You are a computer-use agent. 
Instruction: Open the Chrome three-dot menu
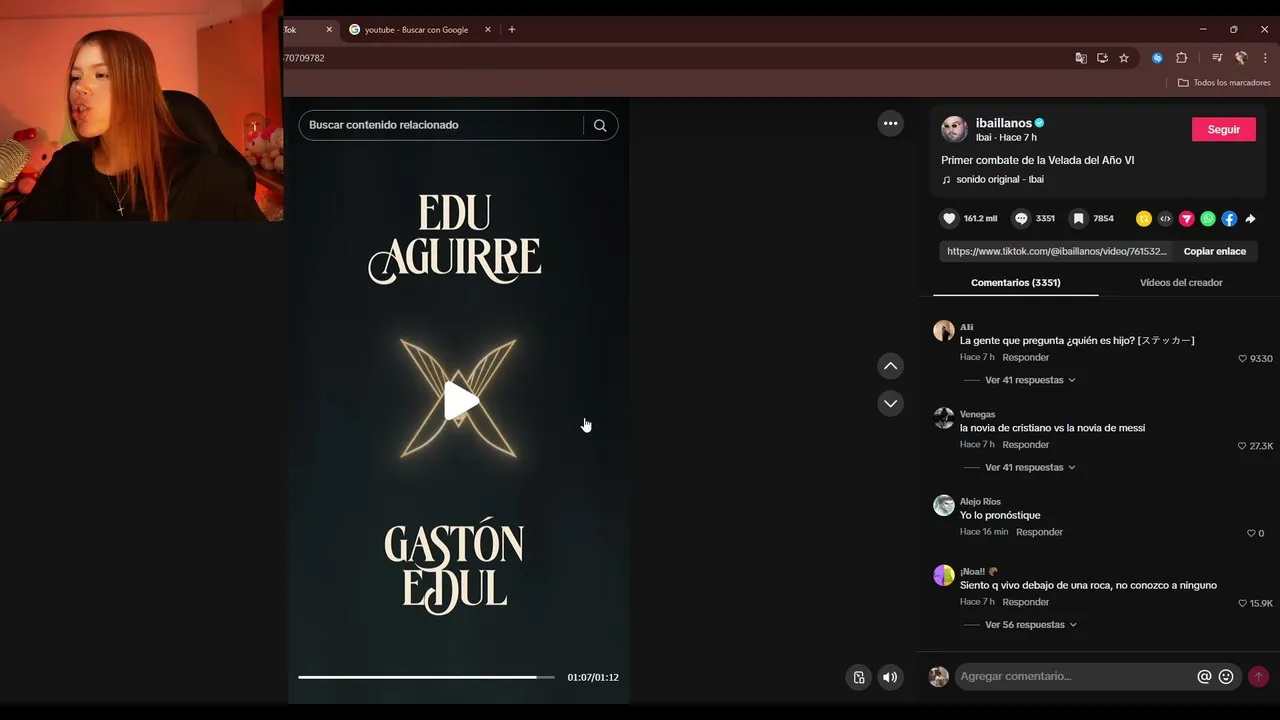(1265, 58)
